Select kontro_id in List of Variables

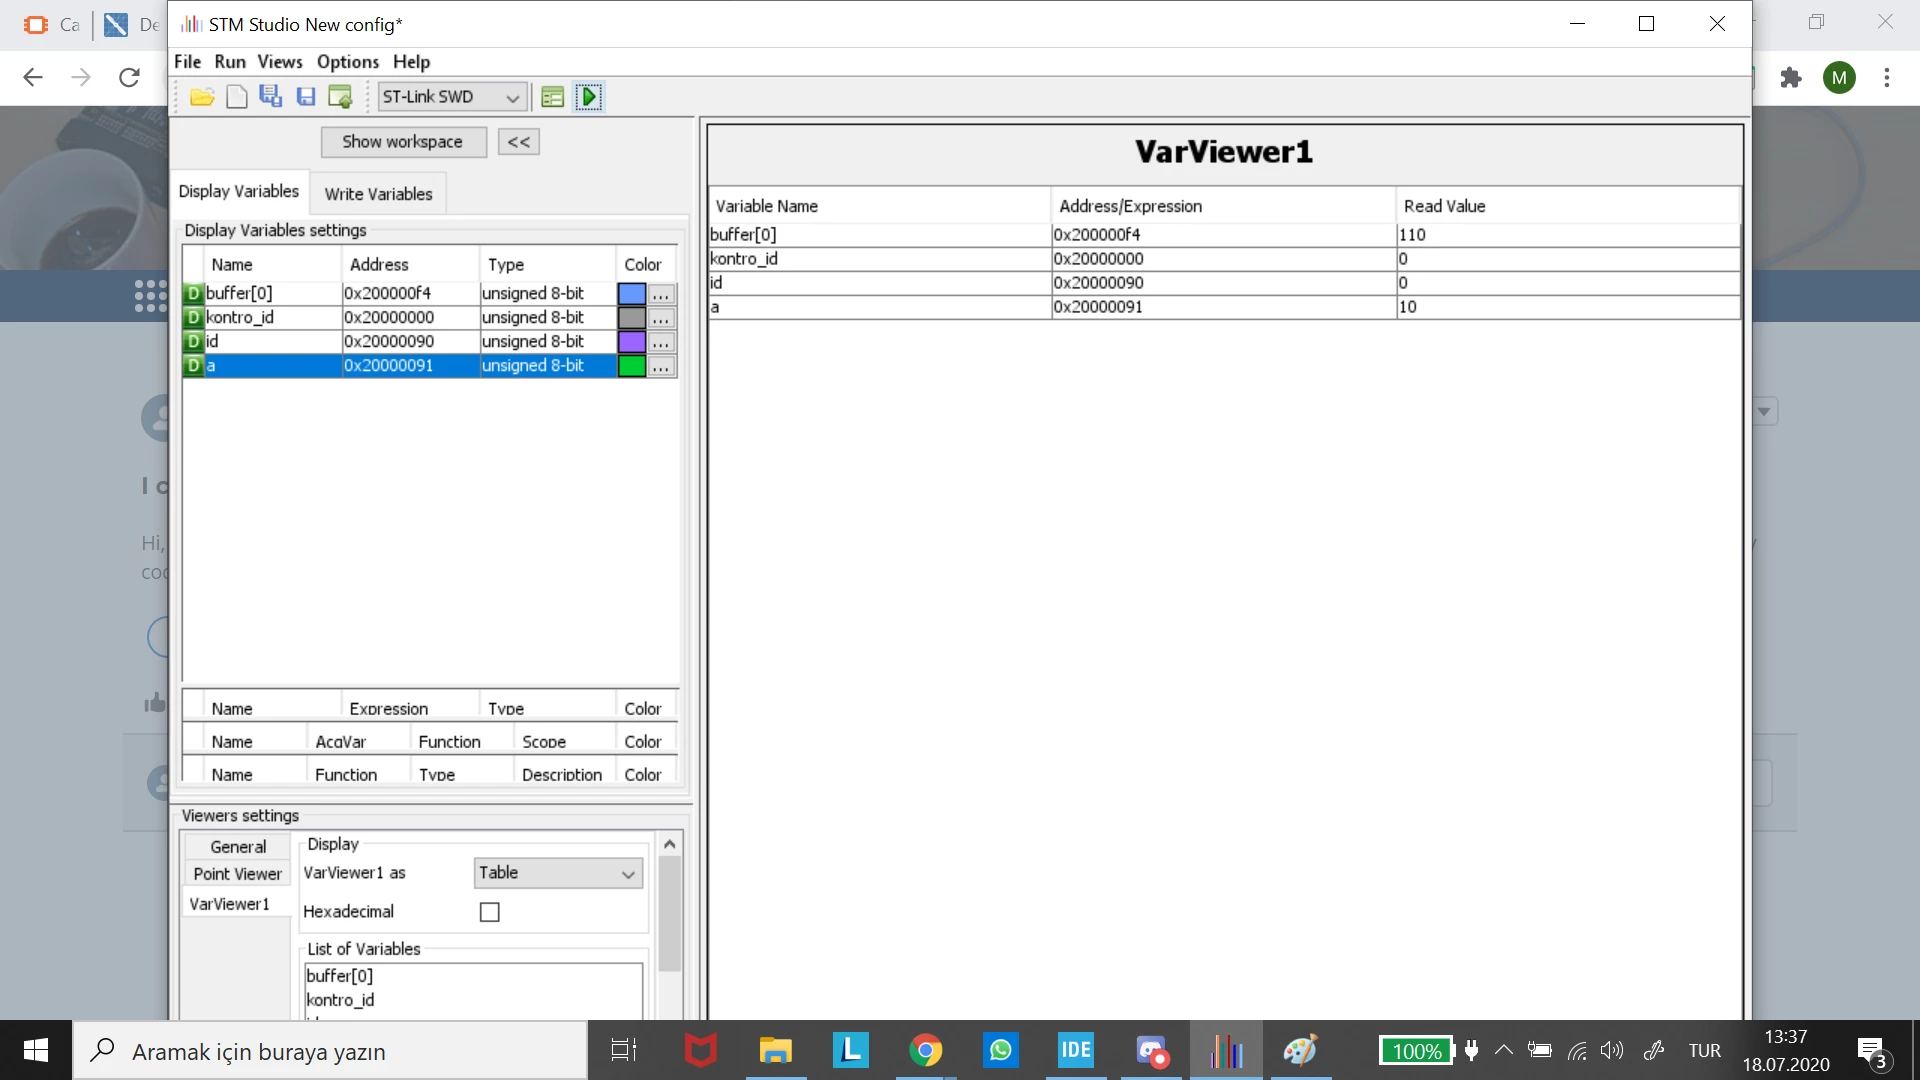(472, 1000)
